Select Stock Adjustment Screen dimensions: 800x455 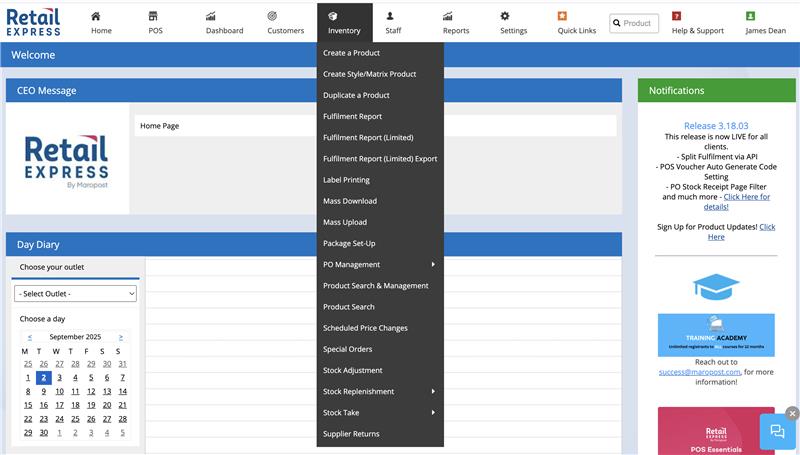(353, 370)
